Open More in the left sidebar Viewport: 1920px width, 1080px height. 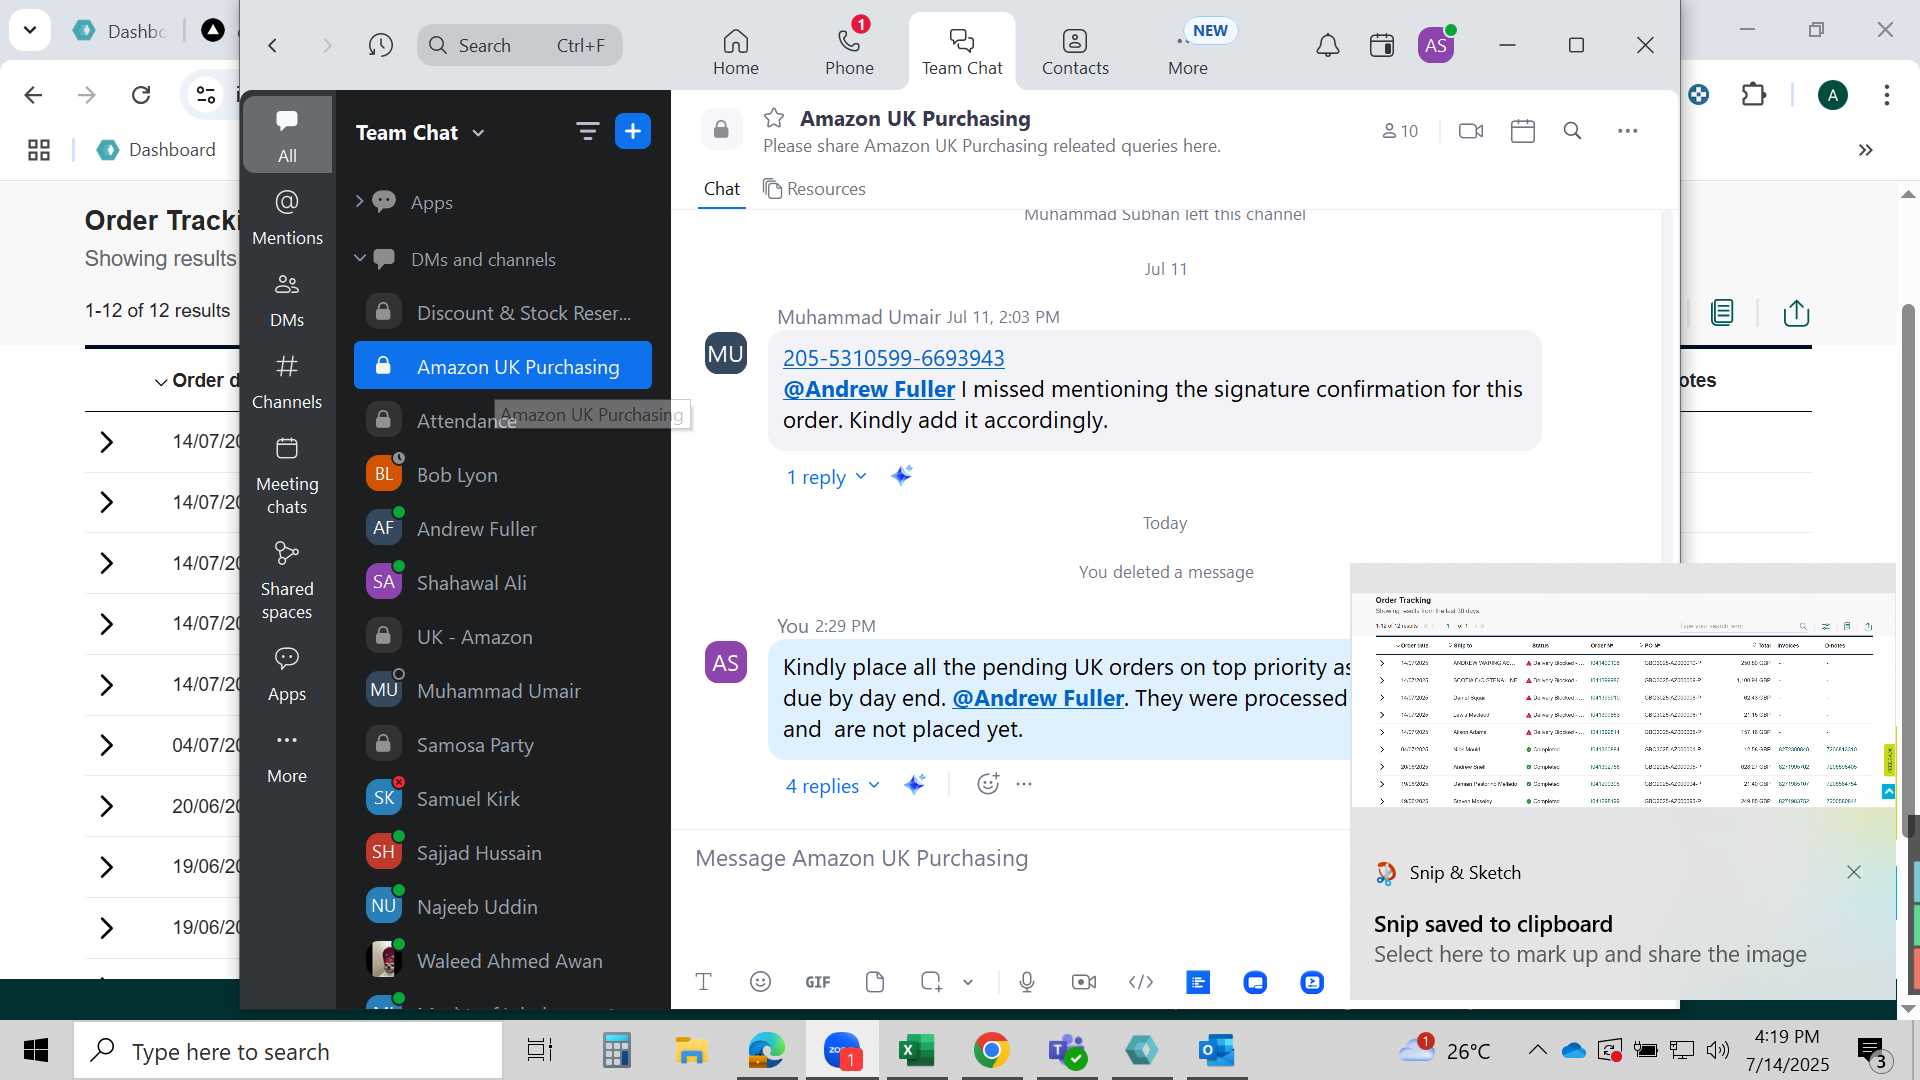[x=287, y=757]
